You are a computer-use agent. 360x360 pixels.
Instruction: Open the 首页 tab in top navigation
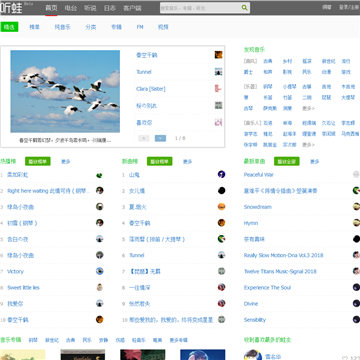click(51, 8)
